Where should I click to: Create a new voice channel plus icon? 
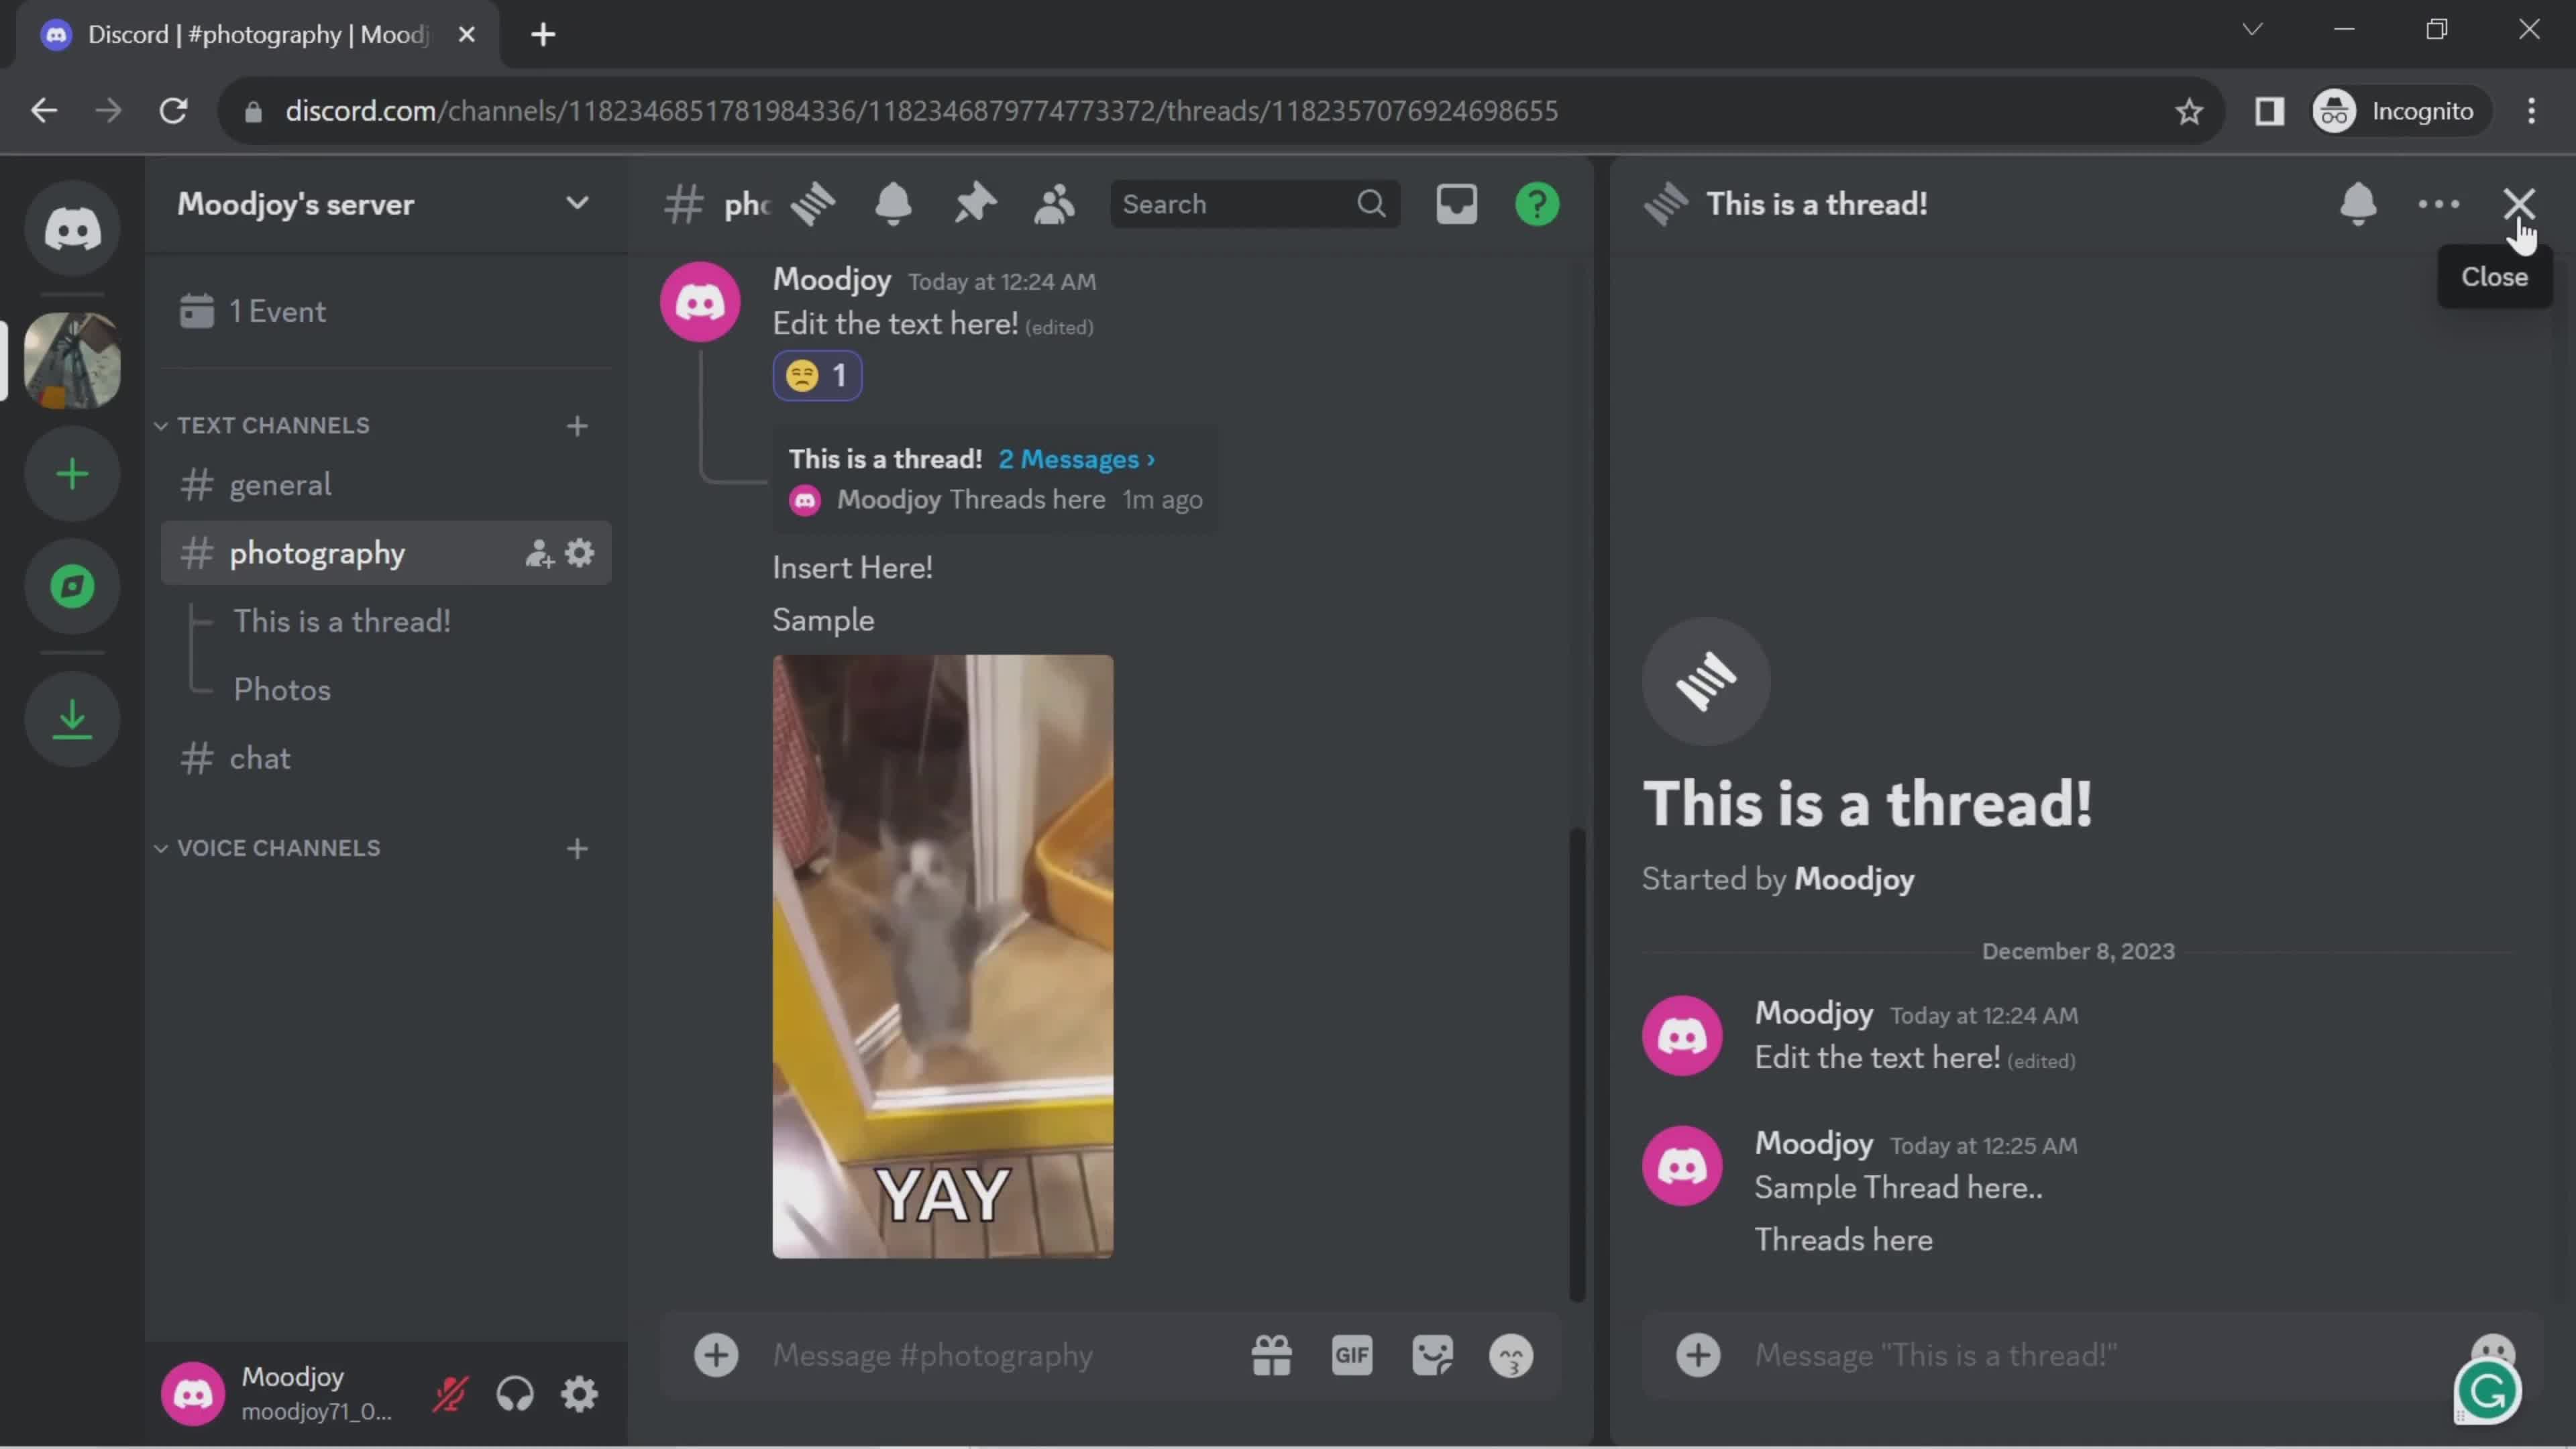(x=577, y=849)
